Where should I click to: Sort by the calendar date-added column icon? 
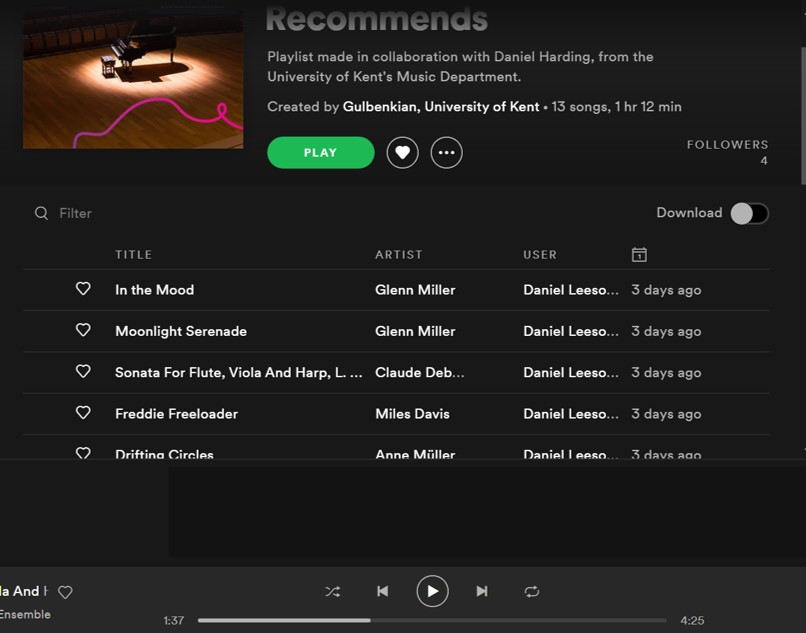click(x=639, y=255)
